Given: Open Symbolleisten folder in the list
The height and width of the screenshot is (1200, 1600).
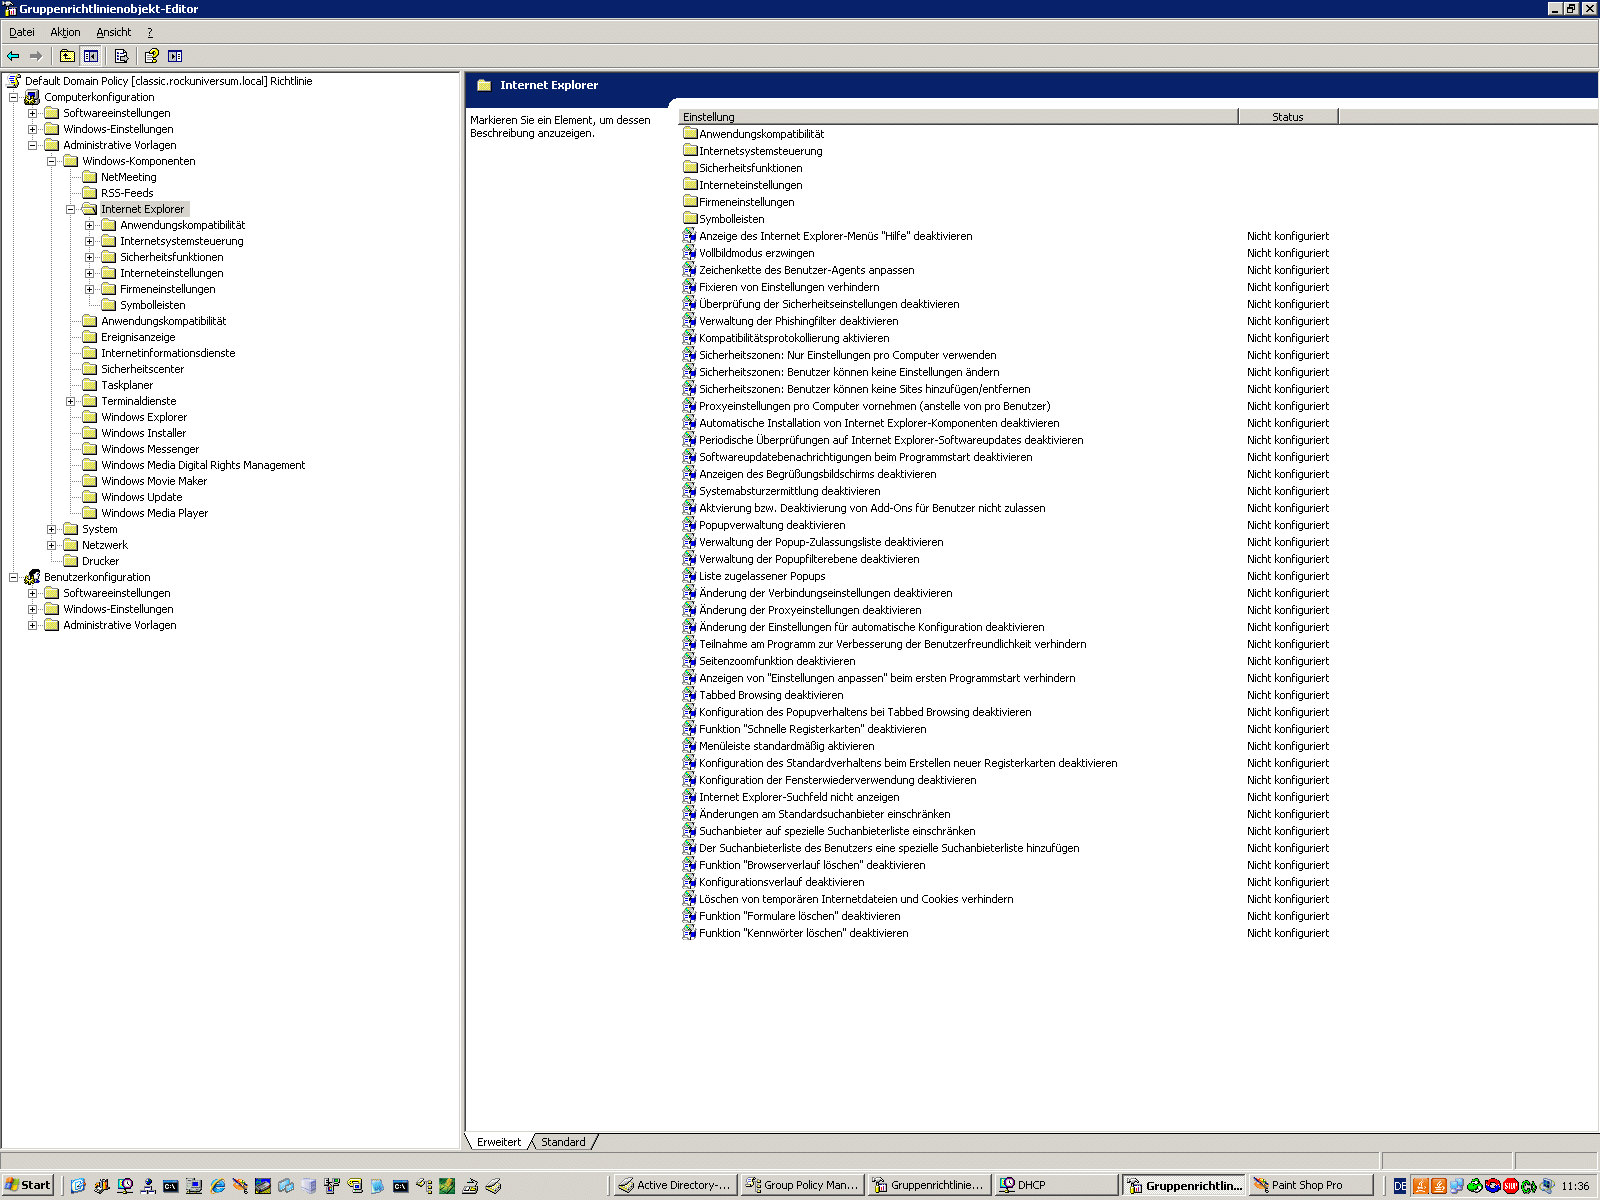Looking at the screenshot, I should (x=731, y=219).
